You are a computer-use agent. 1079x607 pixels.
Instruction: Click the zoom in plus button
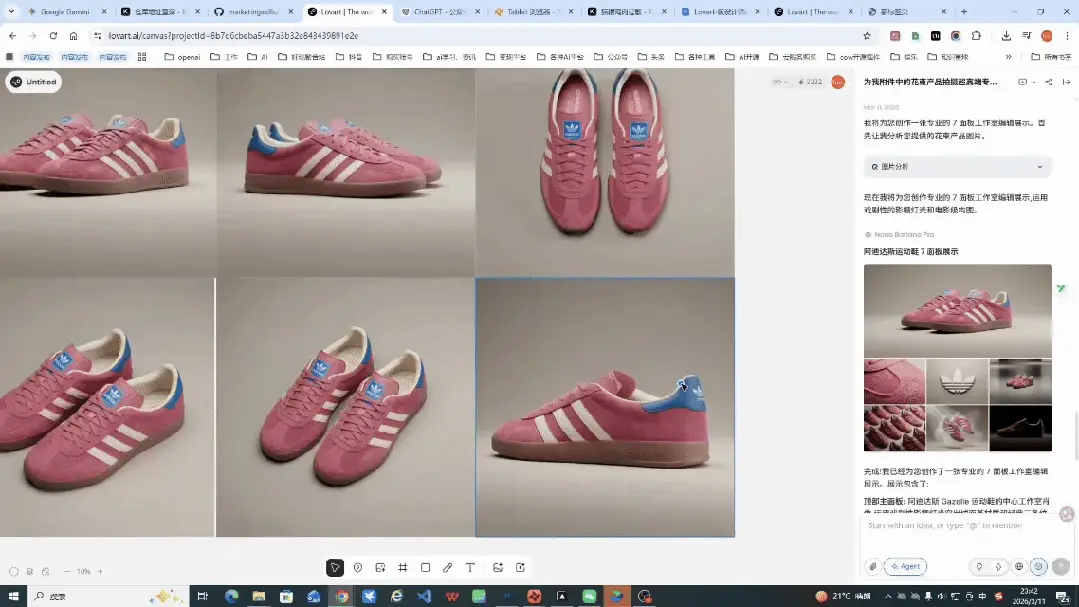click(x=100, y=572)
